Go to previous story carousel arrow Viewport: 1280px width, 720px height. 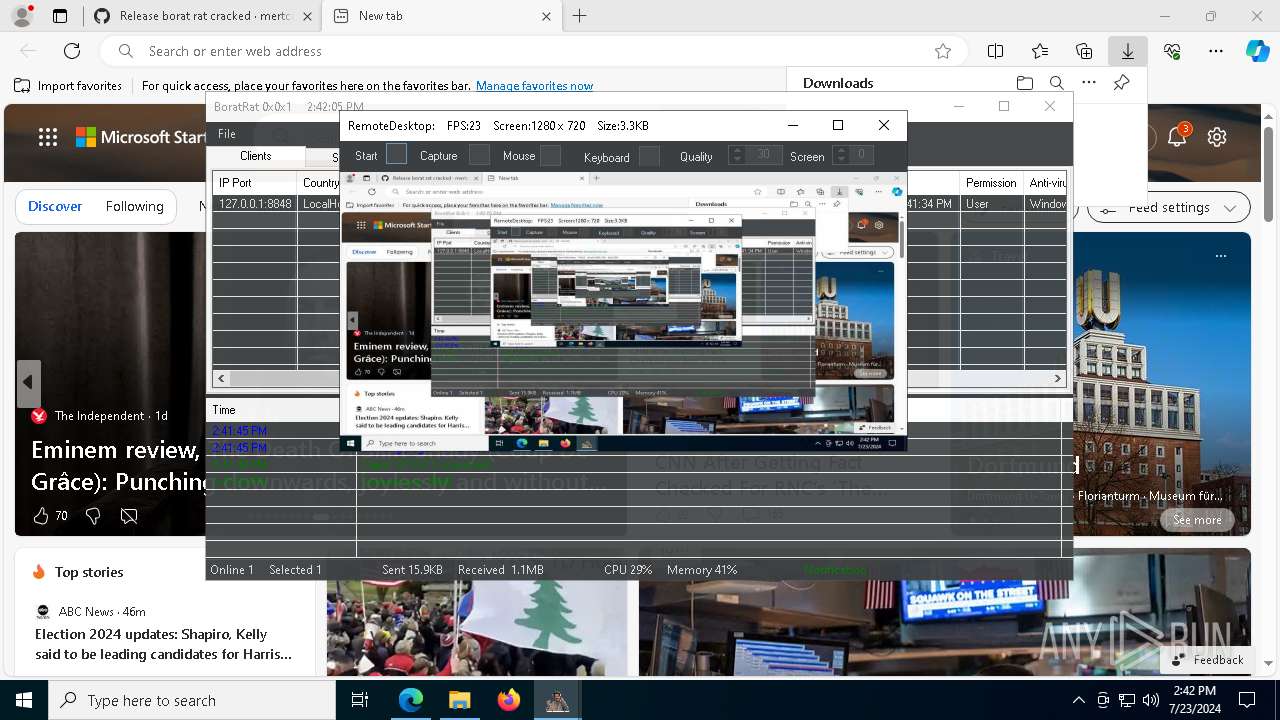28,383
